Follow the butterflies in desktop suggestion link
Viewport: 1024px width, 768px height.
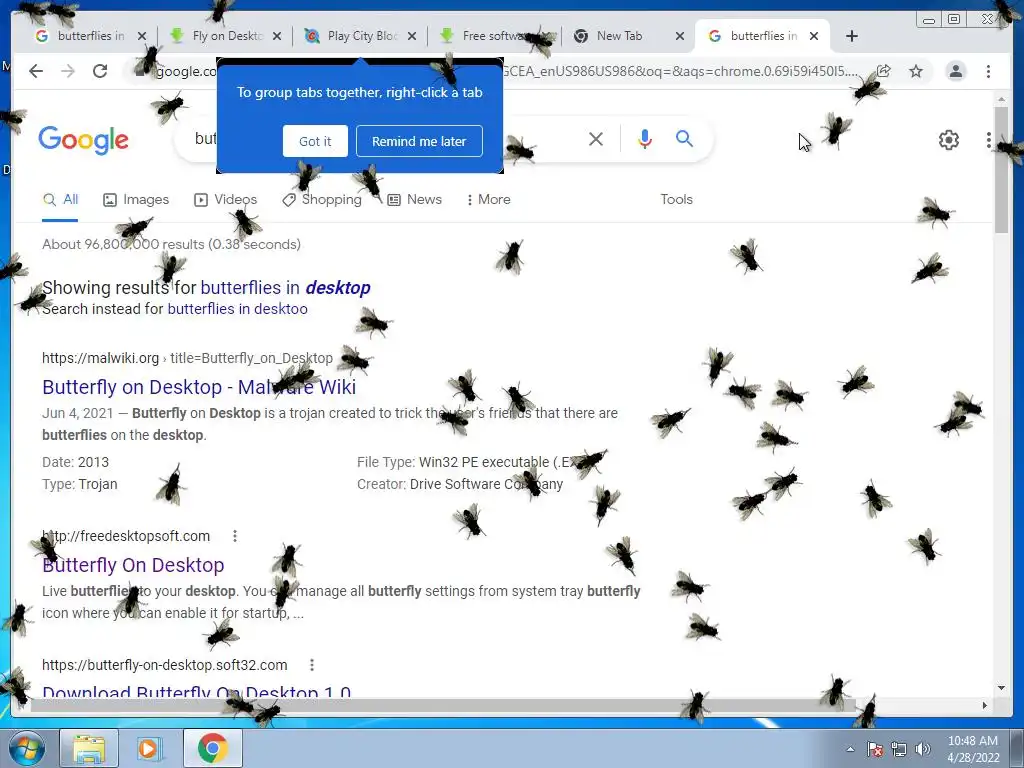(285, 288)
